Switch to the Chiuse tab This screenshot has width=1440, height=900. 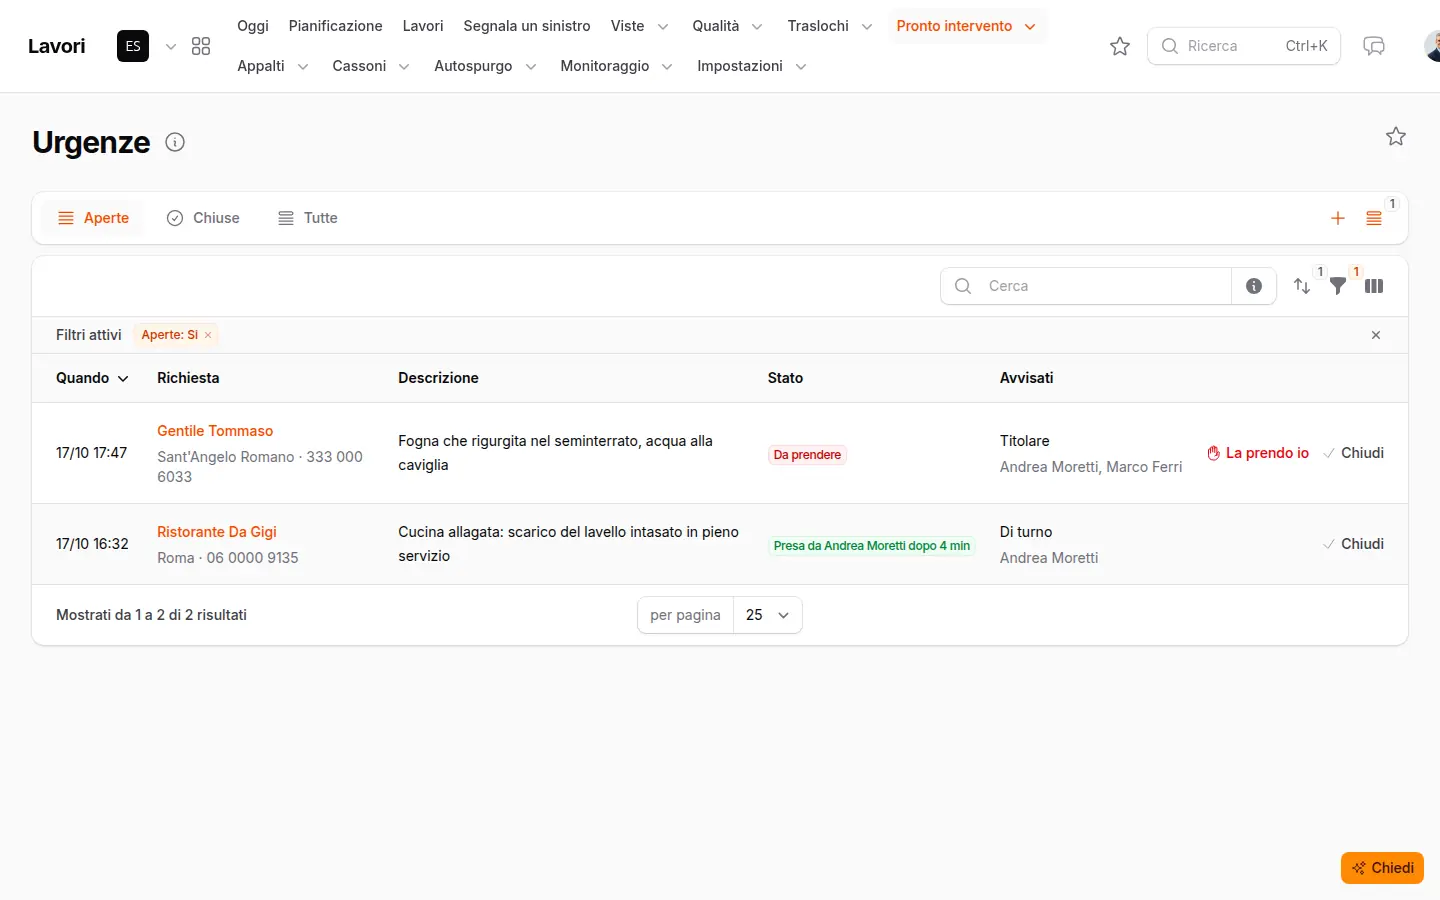pos(203,218)
